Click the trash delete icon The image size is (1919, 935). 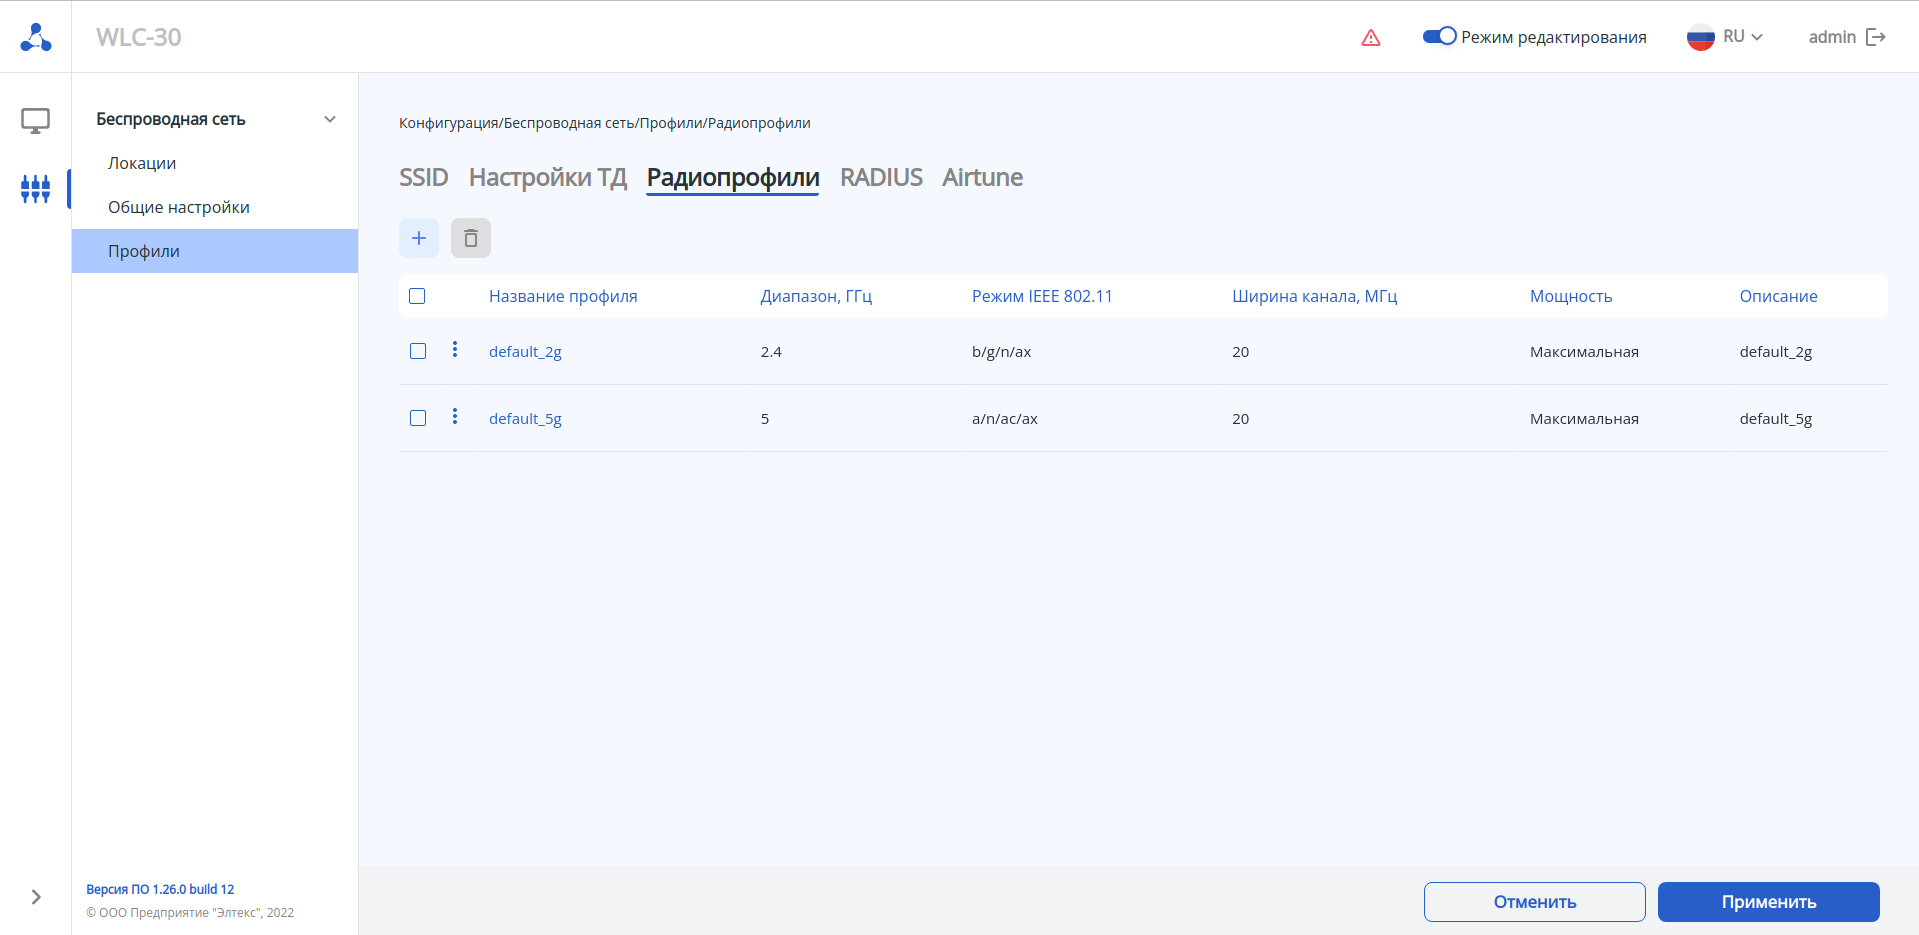point(471,238)
